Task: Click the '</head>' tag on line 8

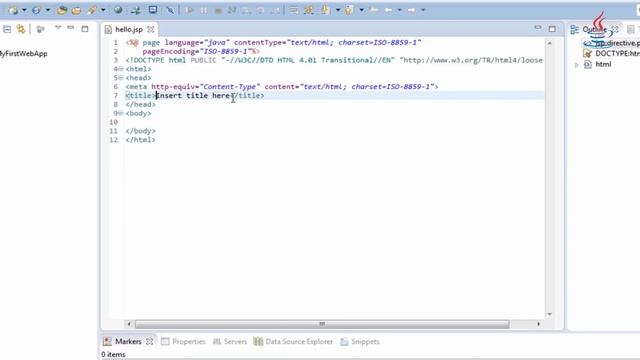Action: [140, 104]
